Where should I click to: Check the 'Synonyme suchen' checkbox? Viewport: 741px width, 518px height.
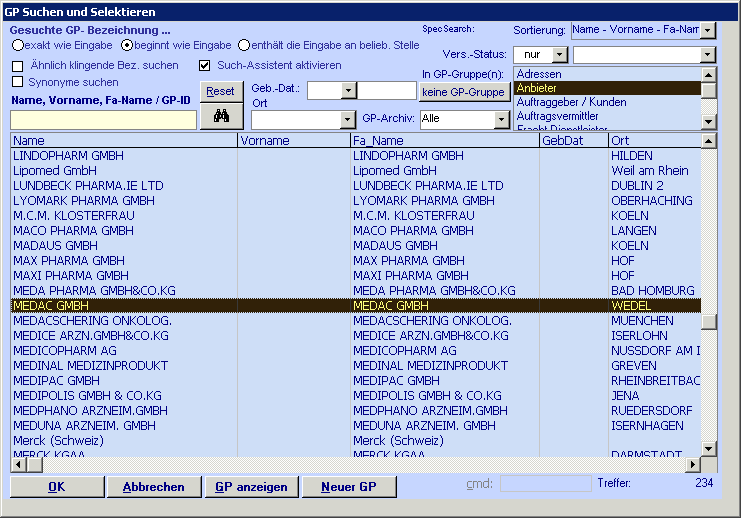tap(17, 82)
